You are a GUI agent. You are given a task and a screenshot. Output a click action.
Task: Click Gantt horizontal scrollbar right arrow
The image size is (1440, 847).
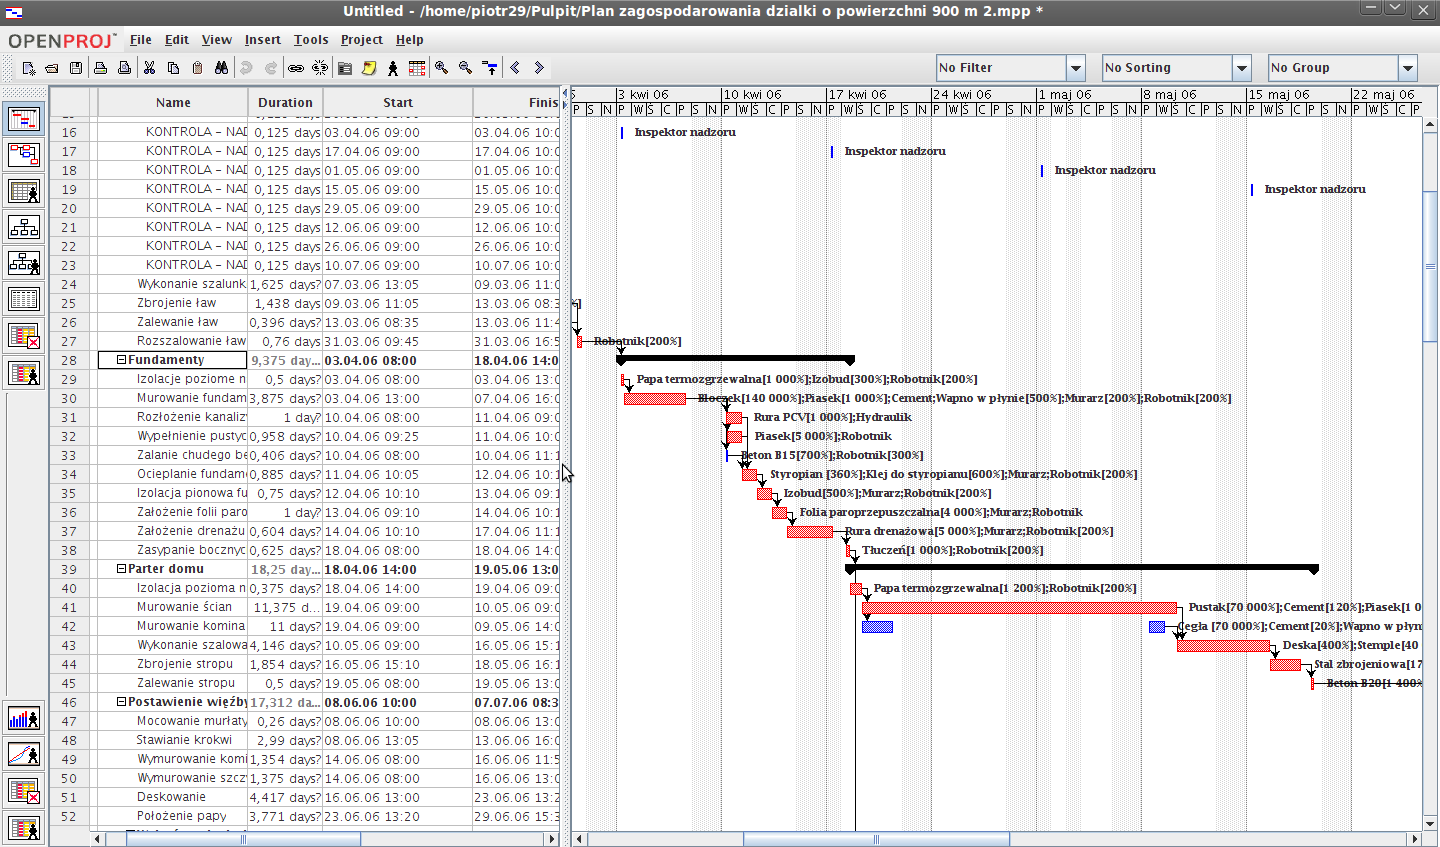(x=1414, y=840)
